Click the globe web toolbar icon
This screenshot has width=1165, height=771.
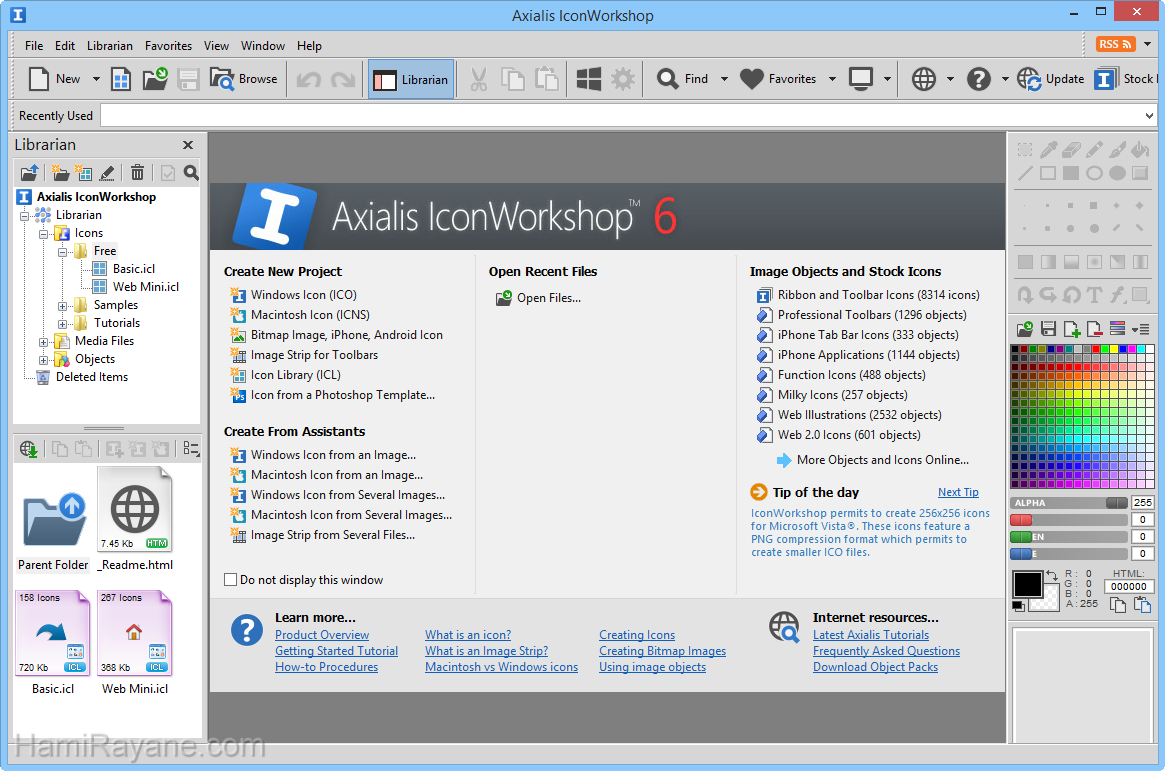(x=924, y=79)
